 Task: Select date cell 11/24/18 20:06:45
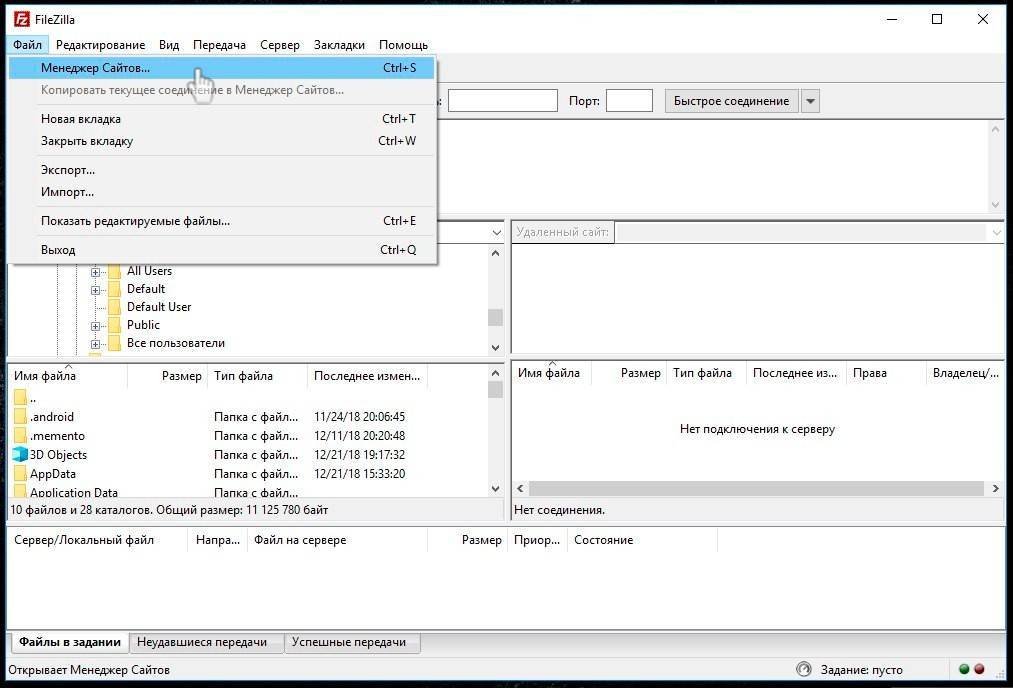[359, 417]
